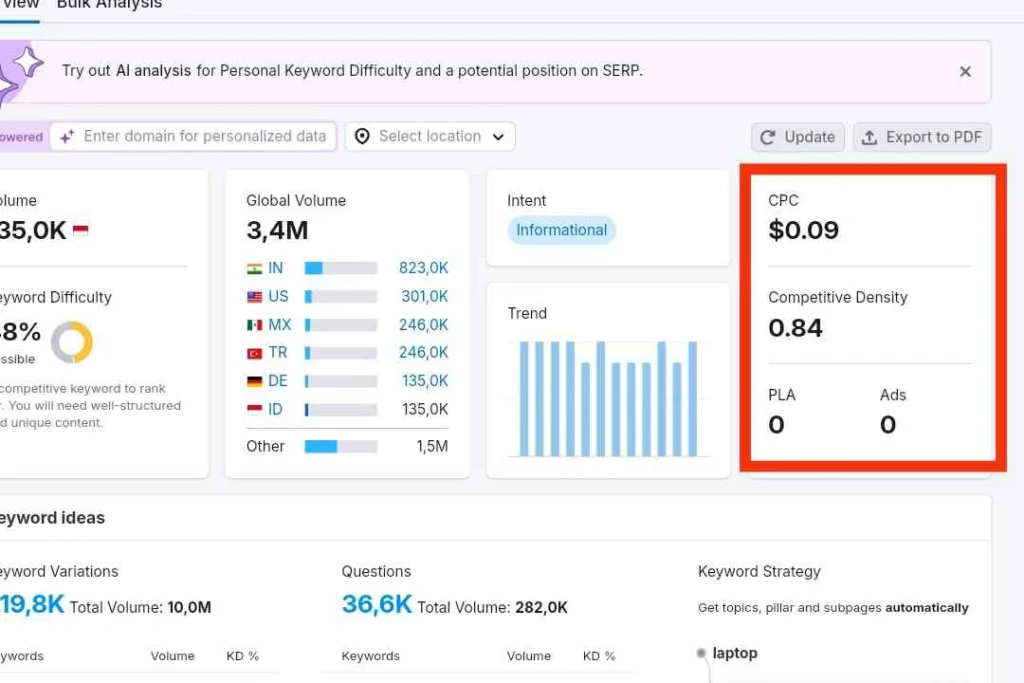Click the US volume progress bar
This screenshot has height=683, width=1024.
[x=341, y=297]
